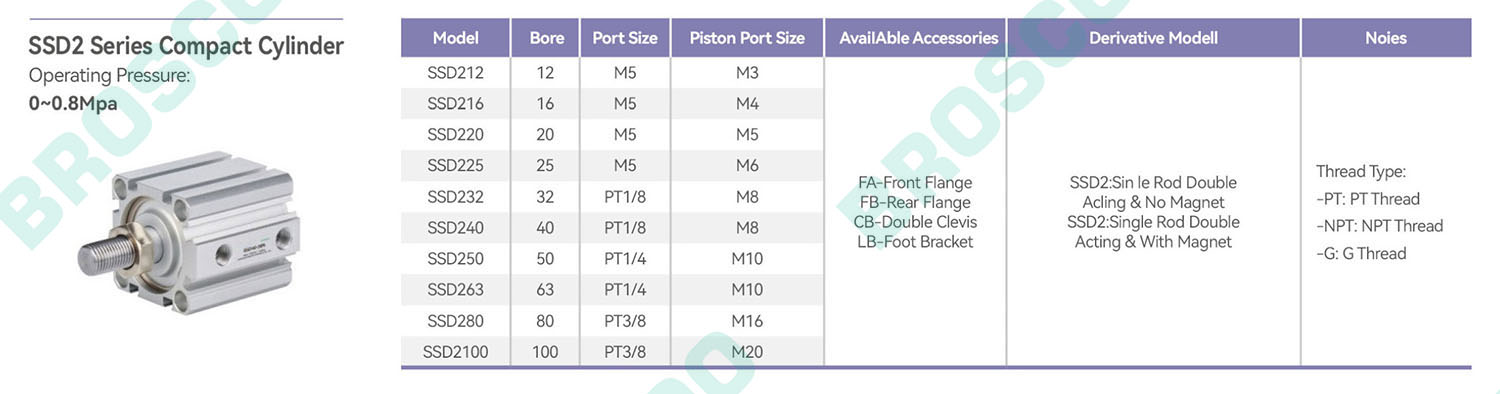
Task: Click the SSD2 Series Compact Cylinder title
Action: point(186,46)
